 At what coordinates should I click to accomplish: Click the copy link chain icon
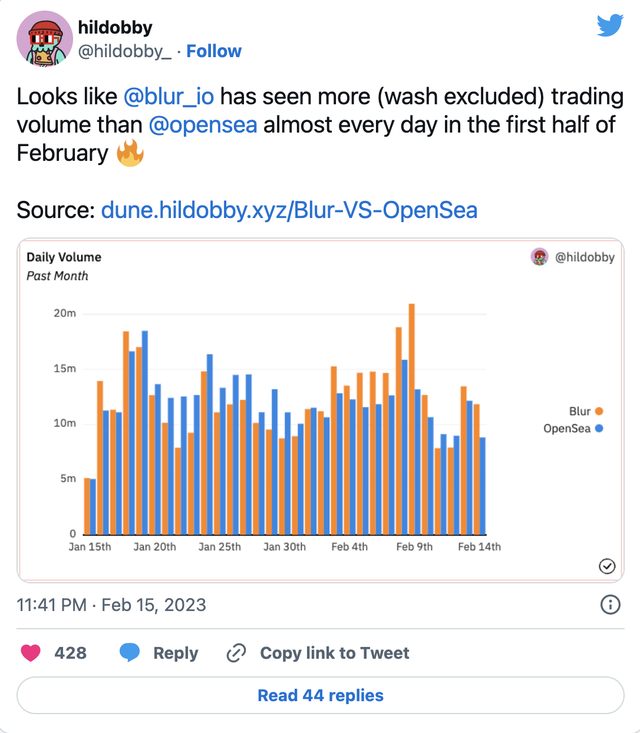pos(237,653)
